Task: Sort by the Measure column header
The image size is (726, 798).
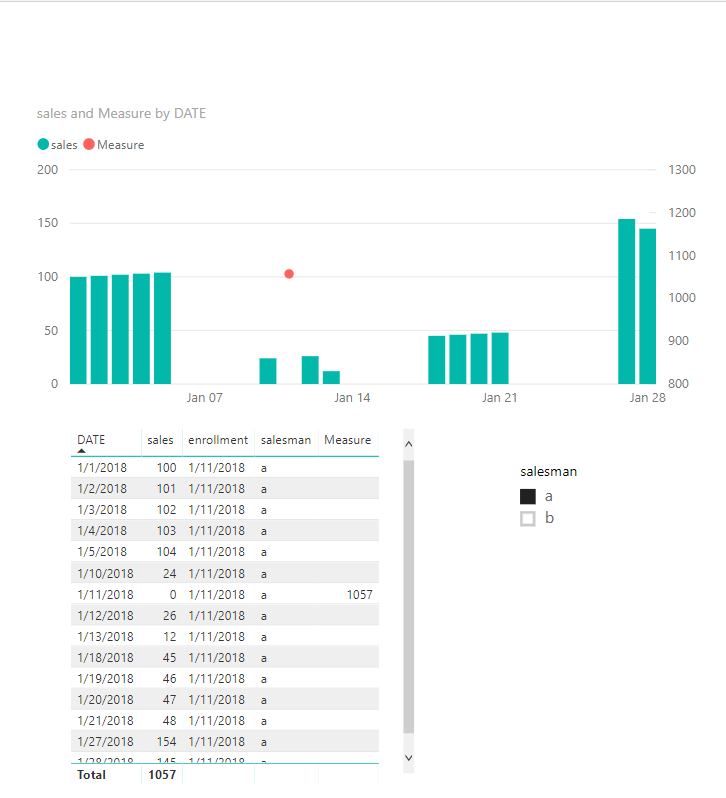Action: click(347, 440)
